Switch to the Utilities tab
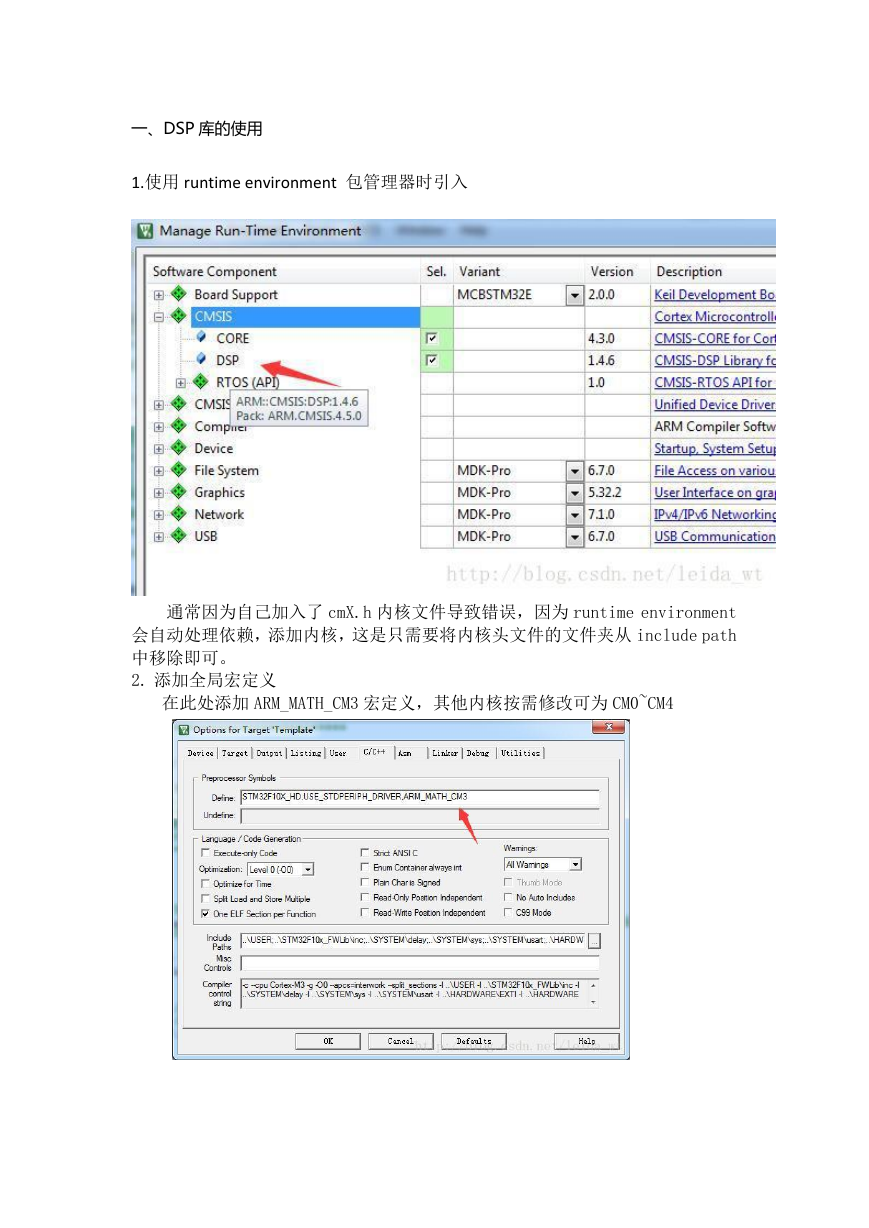The height and width of the screenshot is (1228, 869). [521, 753]
